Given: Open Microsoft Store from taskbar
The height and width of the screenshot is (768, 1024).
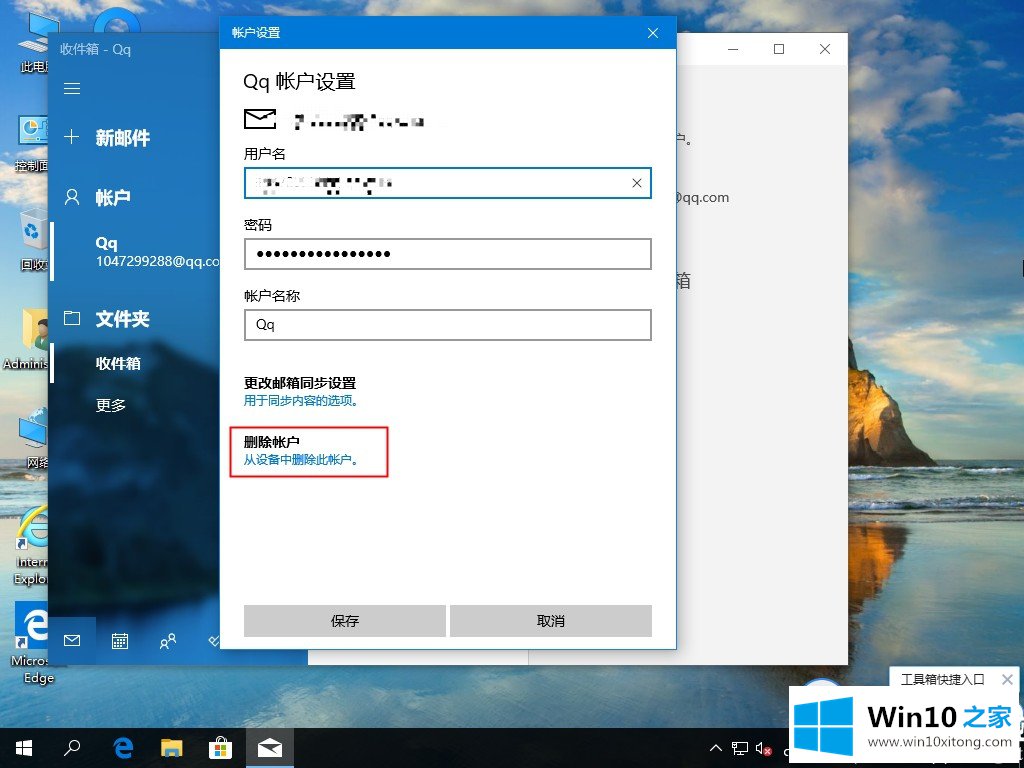Looking at the screenshot, I should coord(221,748).
